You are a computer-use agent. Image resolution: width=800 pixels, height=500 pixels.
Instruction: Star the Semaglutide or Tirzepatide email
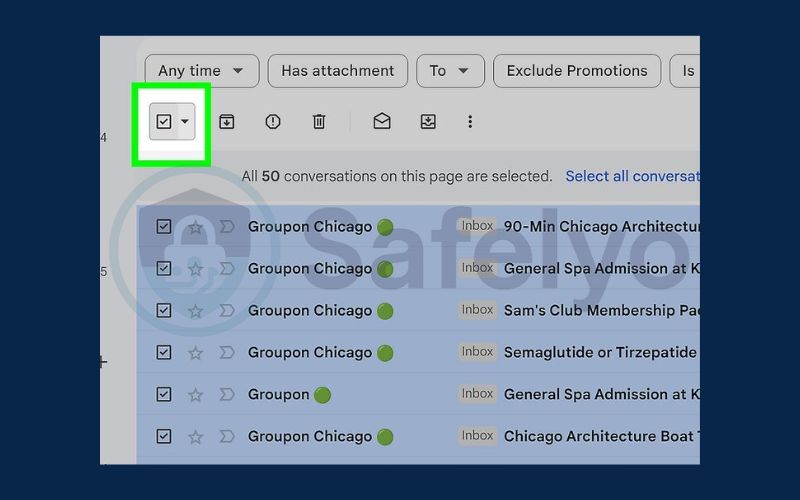(x=195, y=353)
